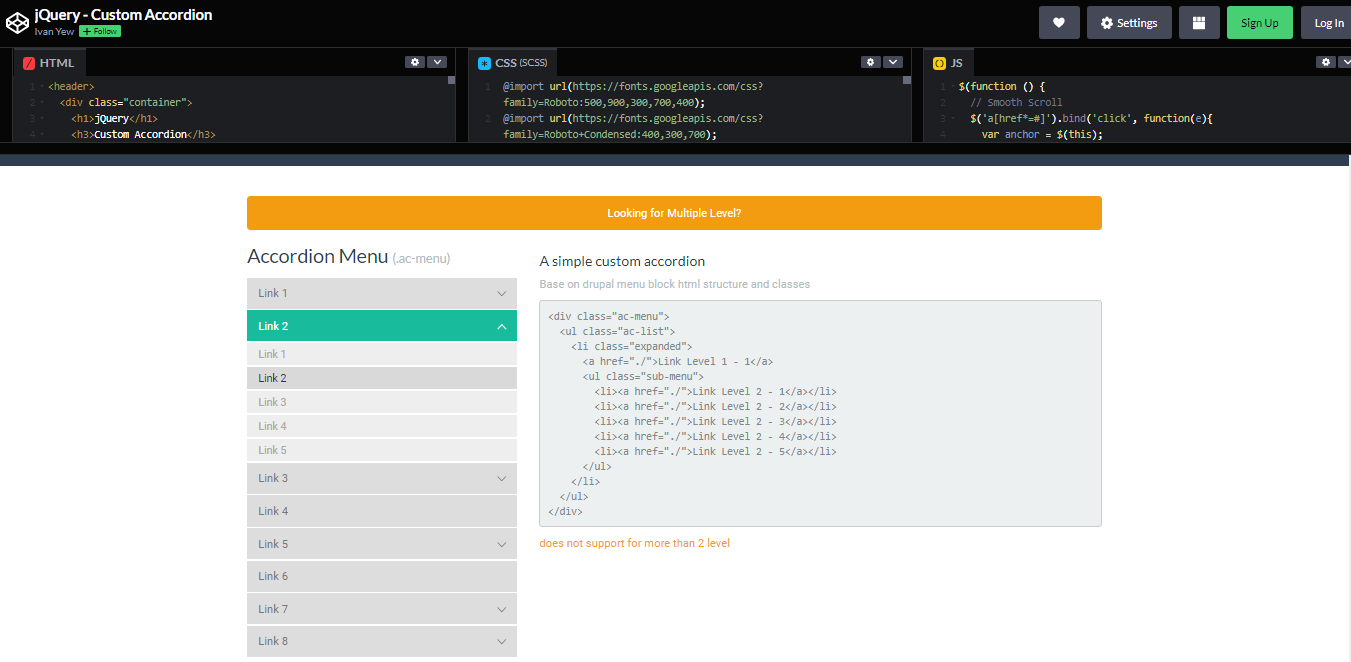Open the JS panel settings gear
Screen dimensions: 1351x662
tap(1325, 61)
